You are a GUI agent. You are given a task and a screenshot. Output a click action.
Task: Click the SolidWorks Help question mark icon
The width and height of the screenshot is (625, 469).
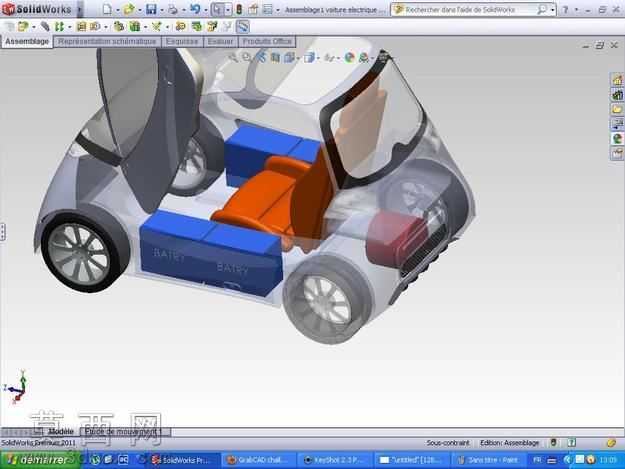click(566, 10)
